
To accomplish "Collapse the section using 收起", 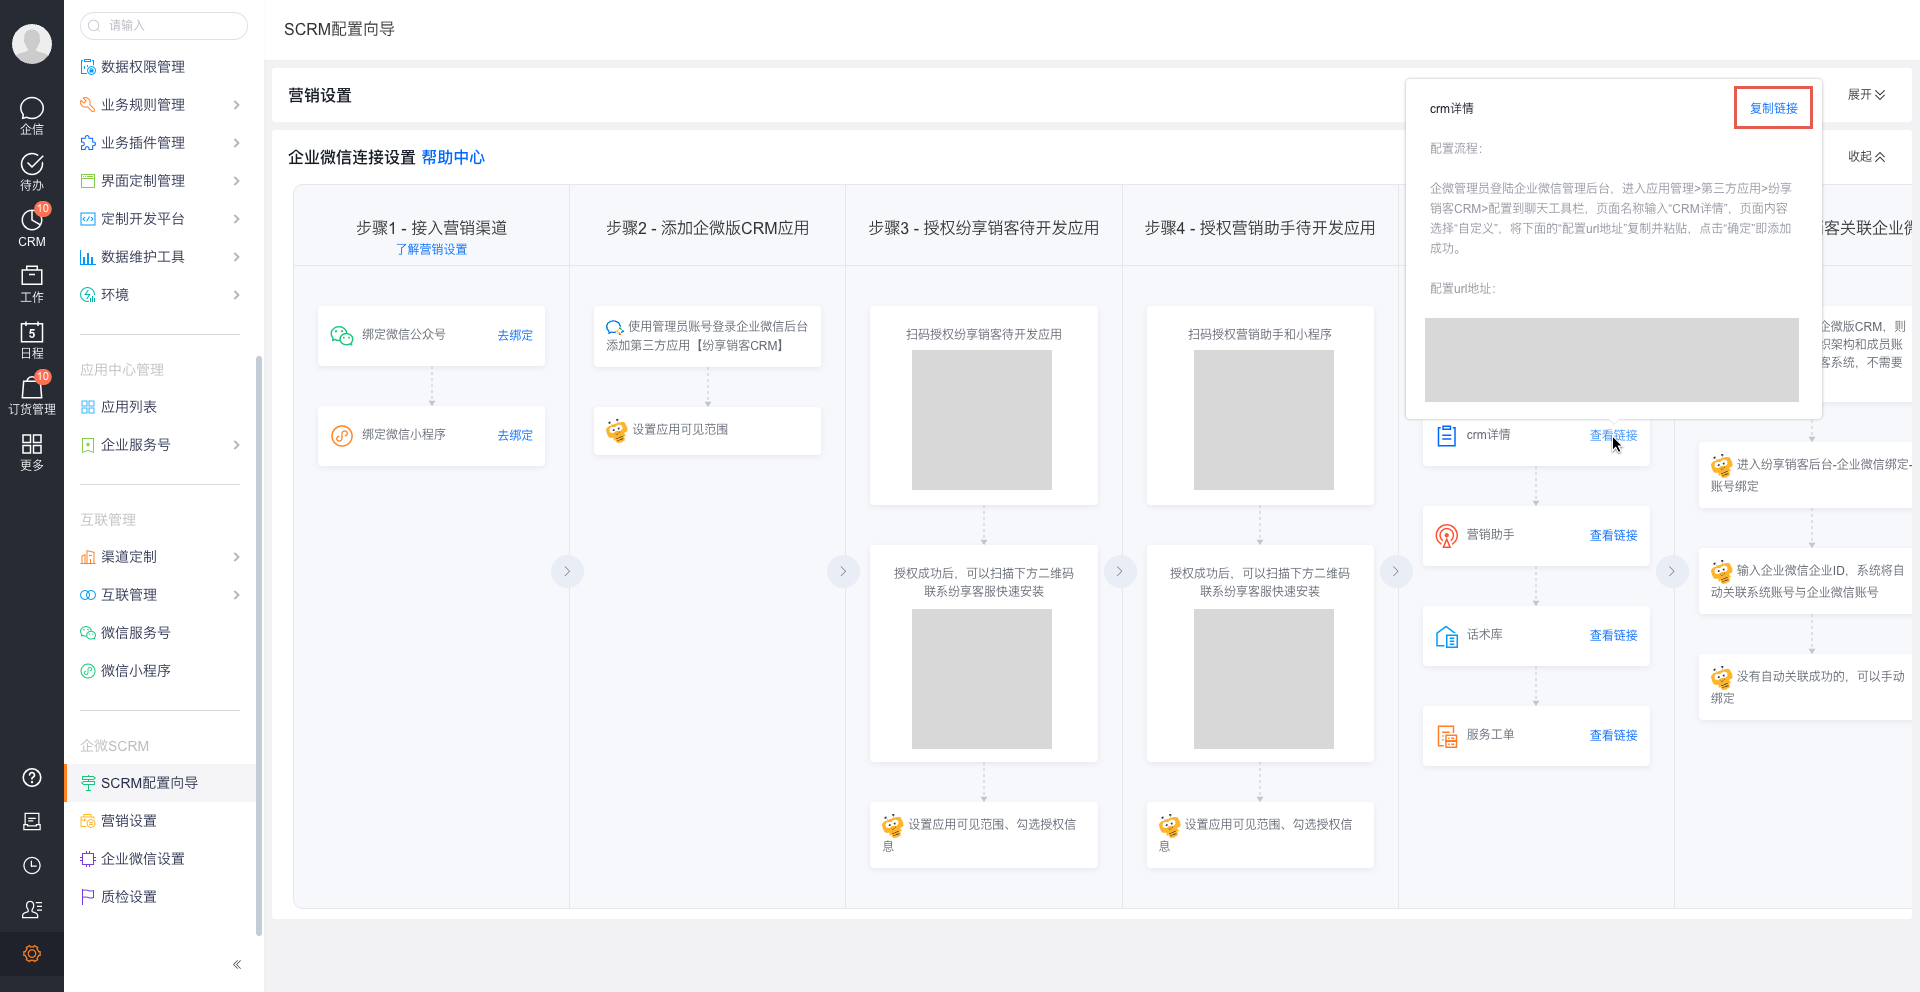I will click(1866, 156).
